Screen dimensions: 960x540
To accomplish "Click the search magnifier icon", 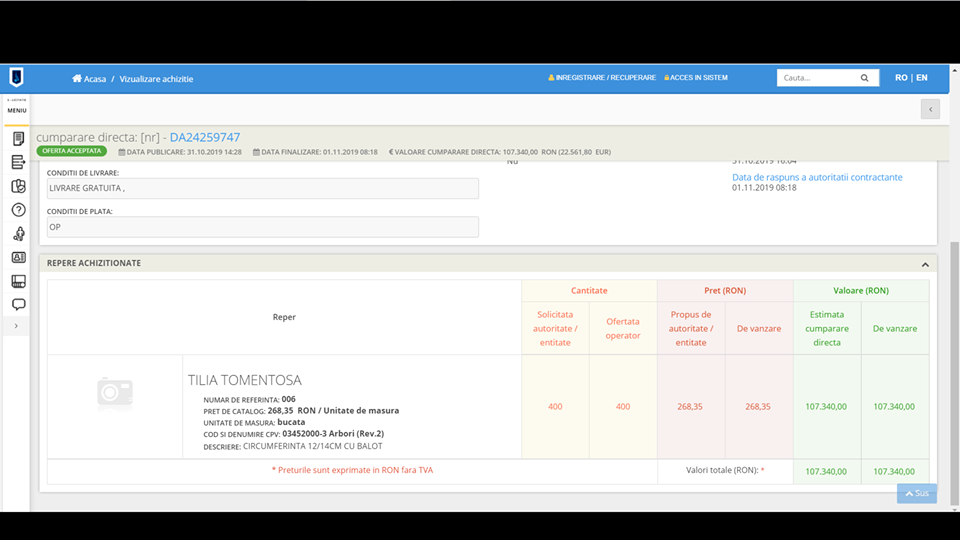I will [864, 78].
